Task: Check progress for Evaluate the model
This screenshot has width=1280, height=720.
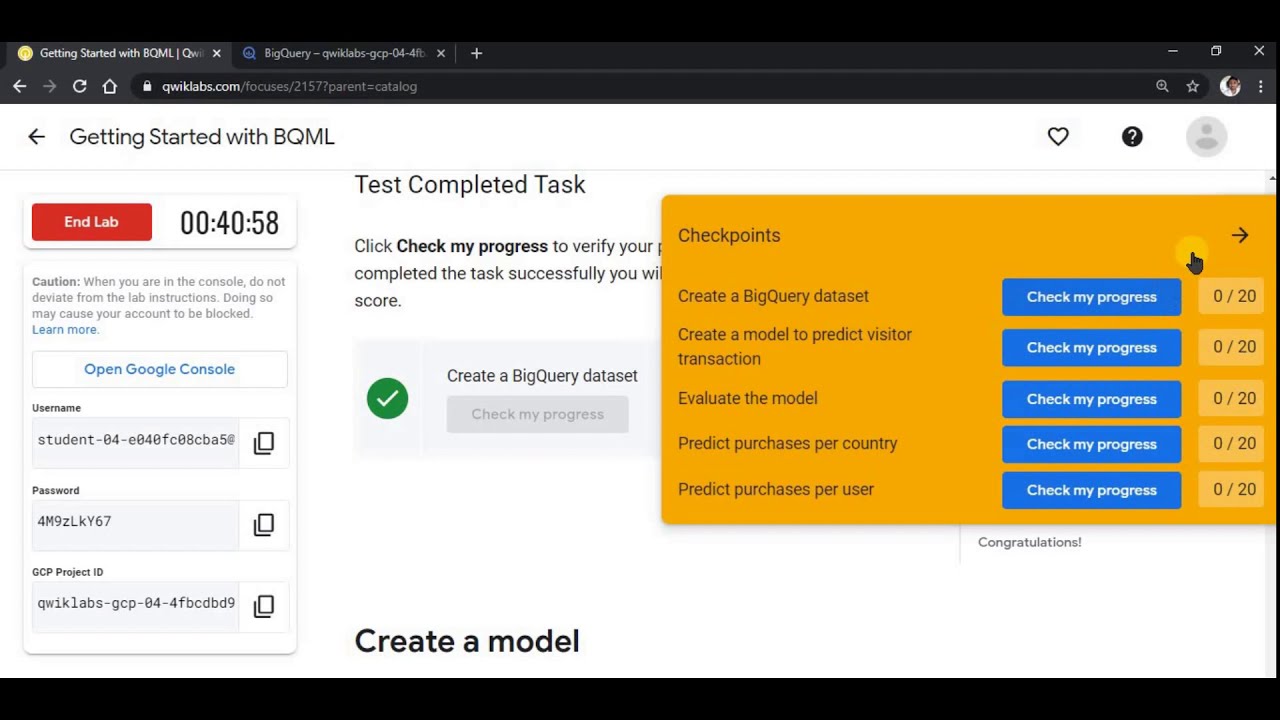Action: click(1092, 399)
